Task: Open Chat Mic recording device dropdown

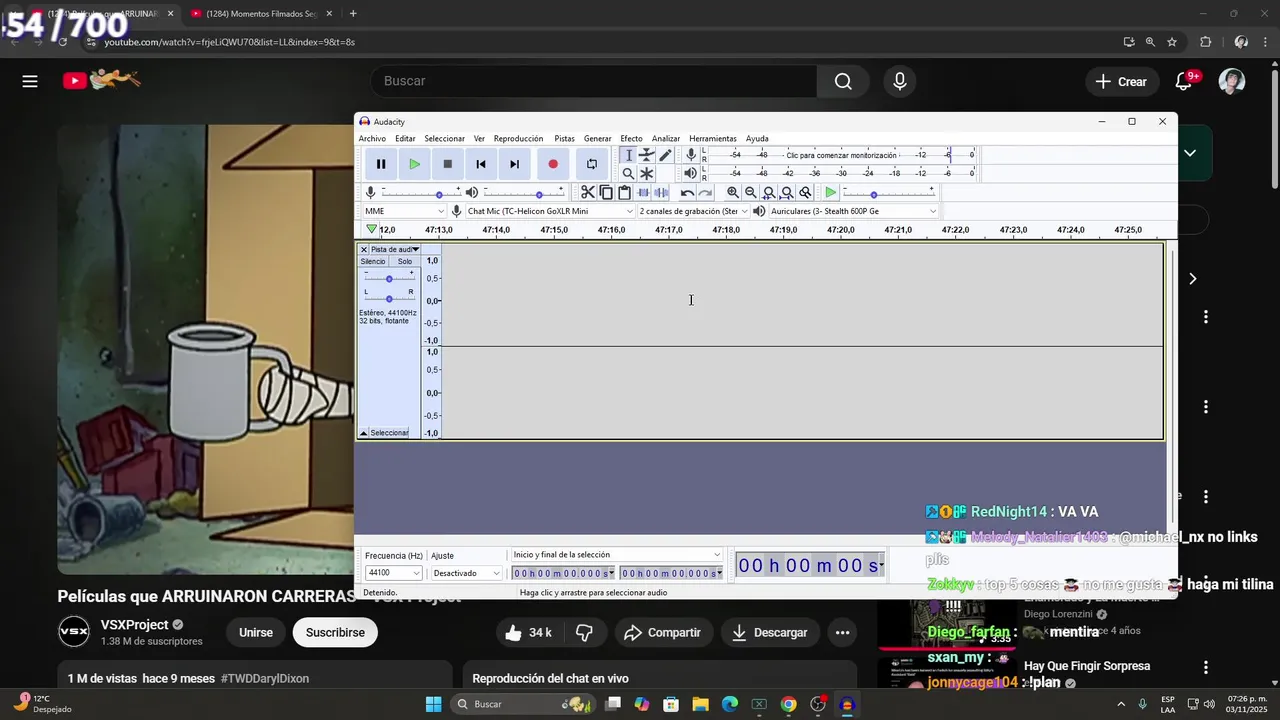Action: 550,211
